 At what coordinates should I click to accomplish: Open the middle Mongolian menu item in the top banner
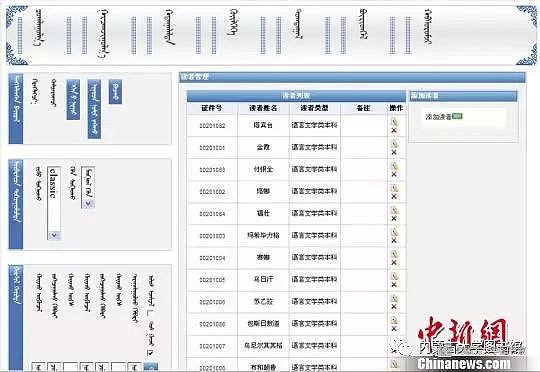tap(233, 22)
